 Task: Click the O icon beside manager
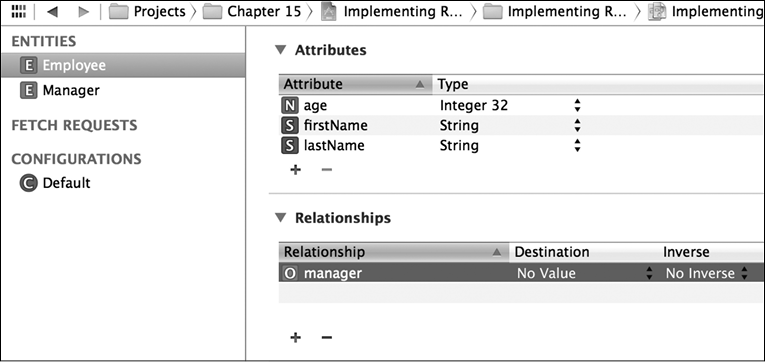pyautogui.click(x=290, y=273)
